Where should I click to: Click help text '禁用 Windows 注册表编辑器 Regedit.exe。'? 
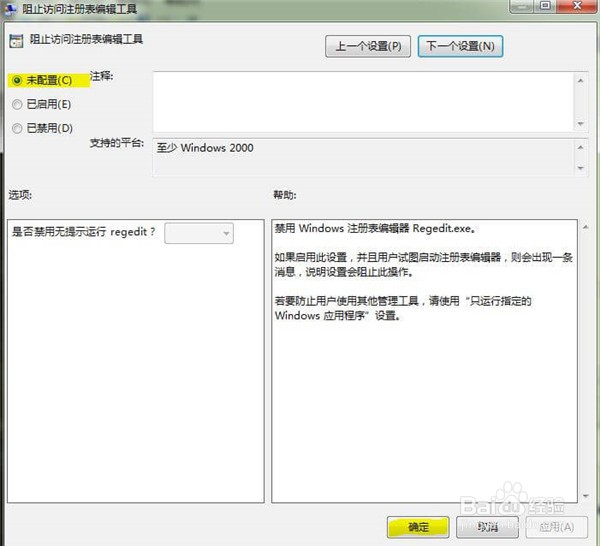(375, 228)
